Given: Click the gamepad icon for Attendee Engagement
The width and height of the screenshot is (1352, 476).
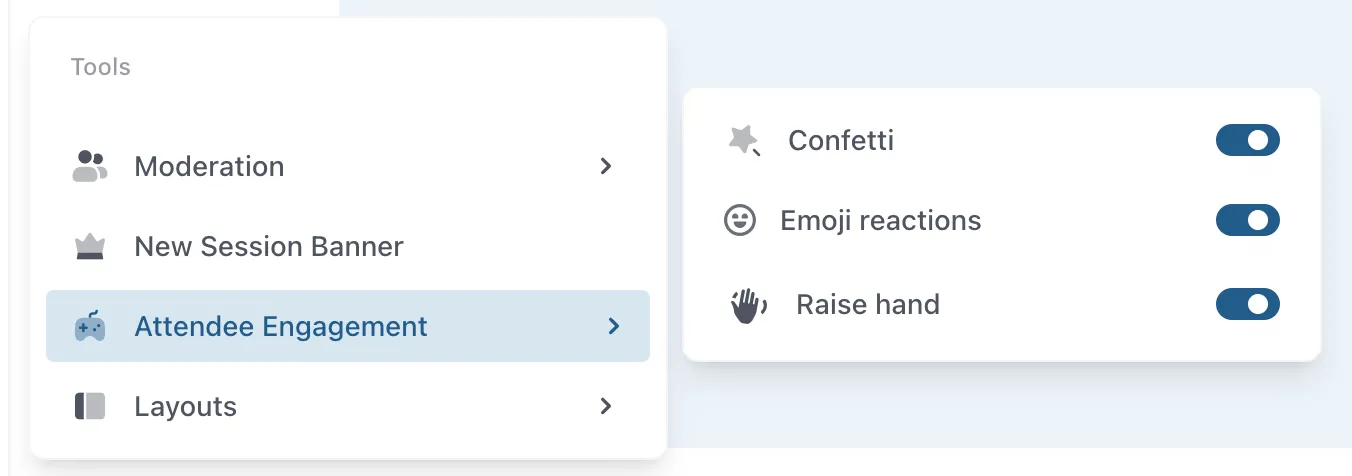Looking at the screenshot, I should [90, 326].
